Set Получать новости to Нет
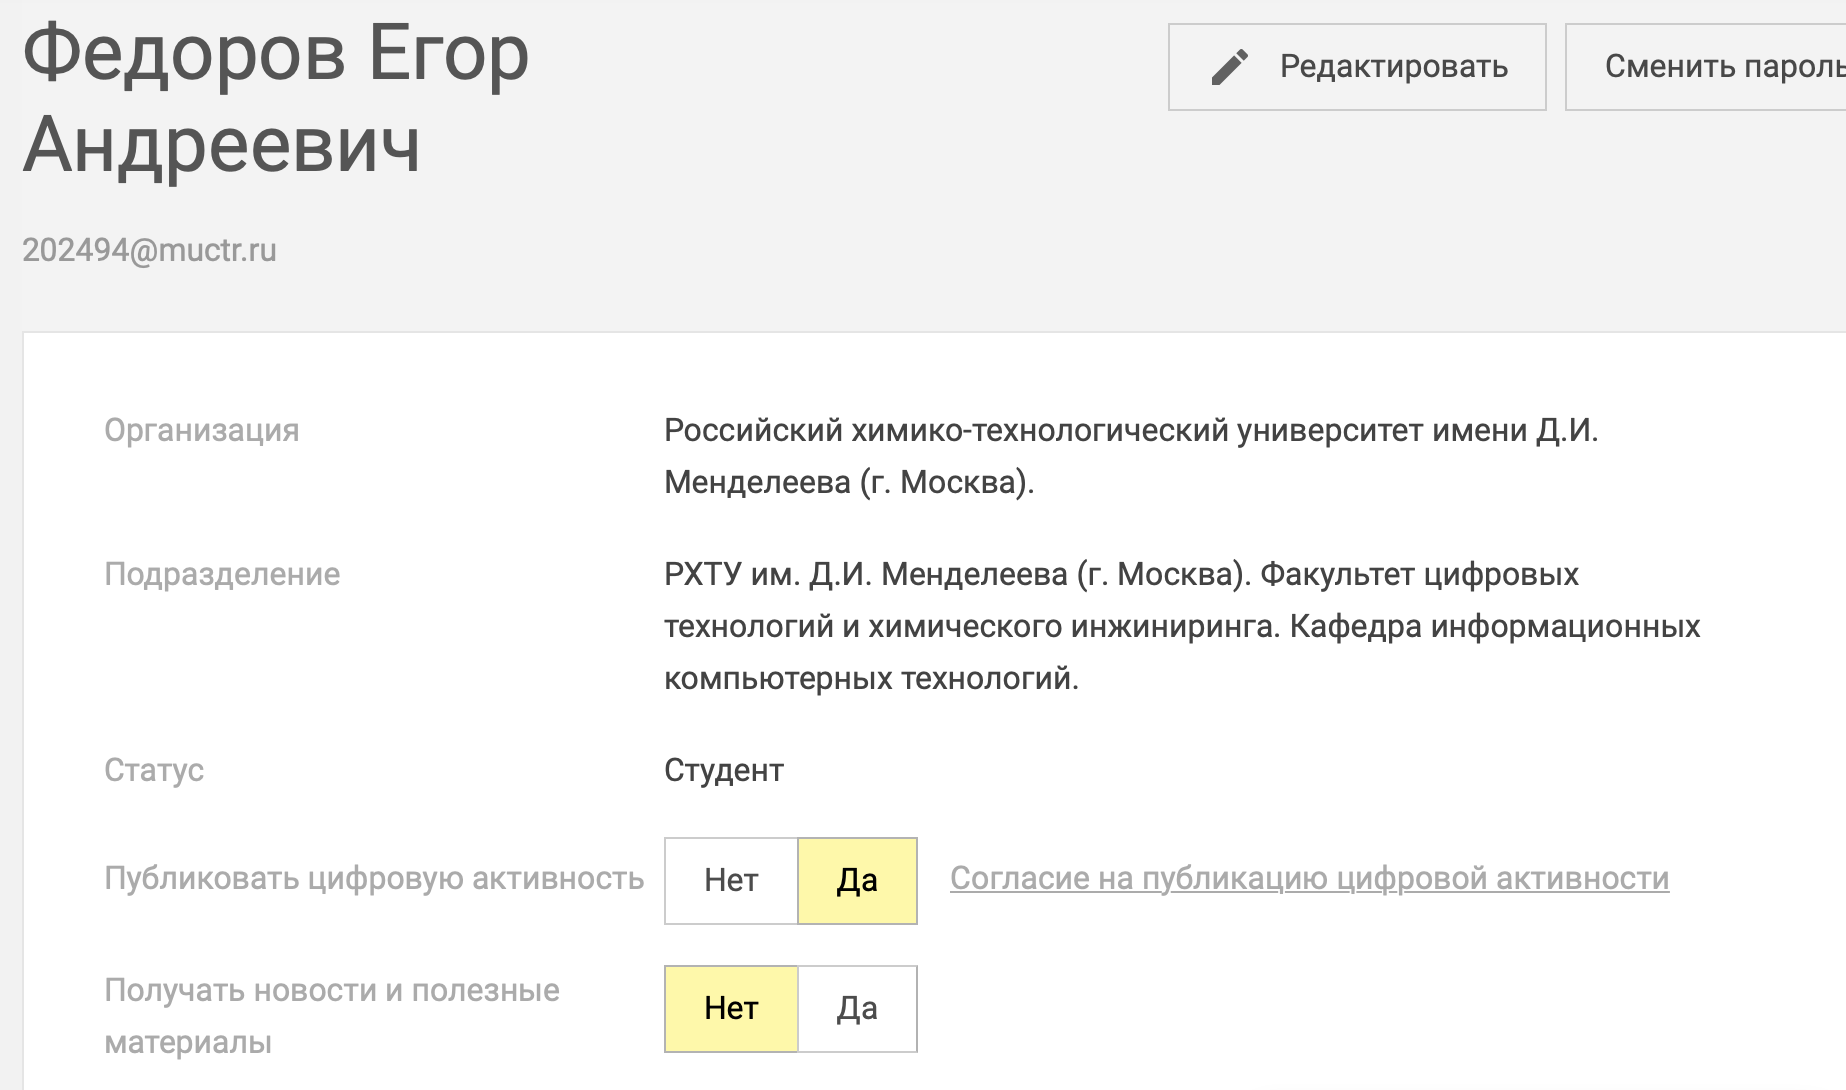Screen dimensions: 1846x1090 point(731,1009)
